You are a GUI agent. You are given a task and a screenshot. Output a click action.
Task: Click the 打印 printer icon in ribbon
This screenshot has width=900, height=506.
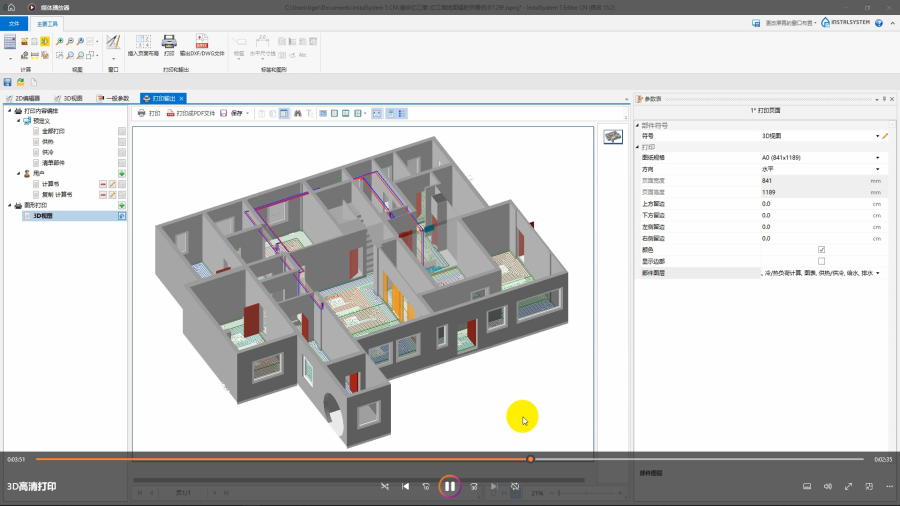169,43
